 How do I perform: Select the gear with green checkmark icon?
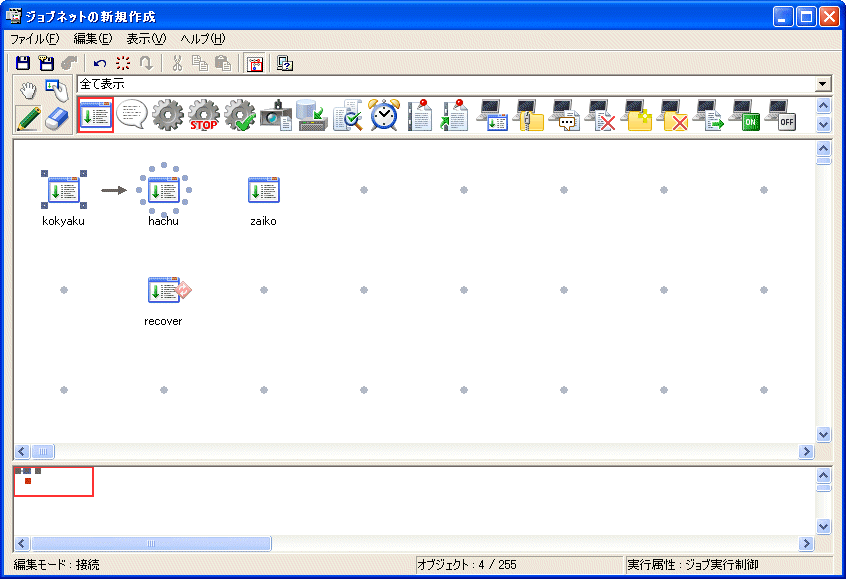(x=240, y=114)
